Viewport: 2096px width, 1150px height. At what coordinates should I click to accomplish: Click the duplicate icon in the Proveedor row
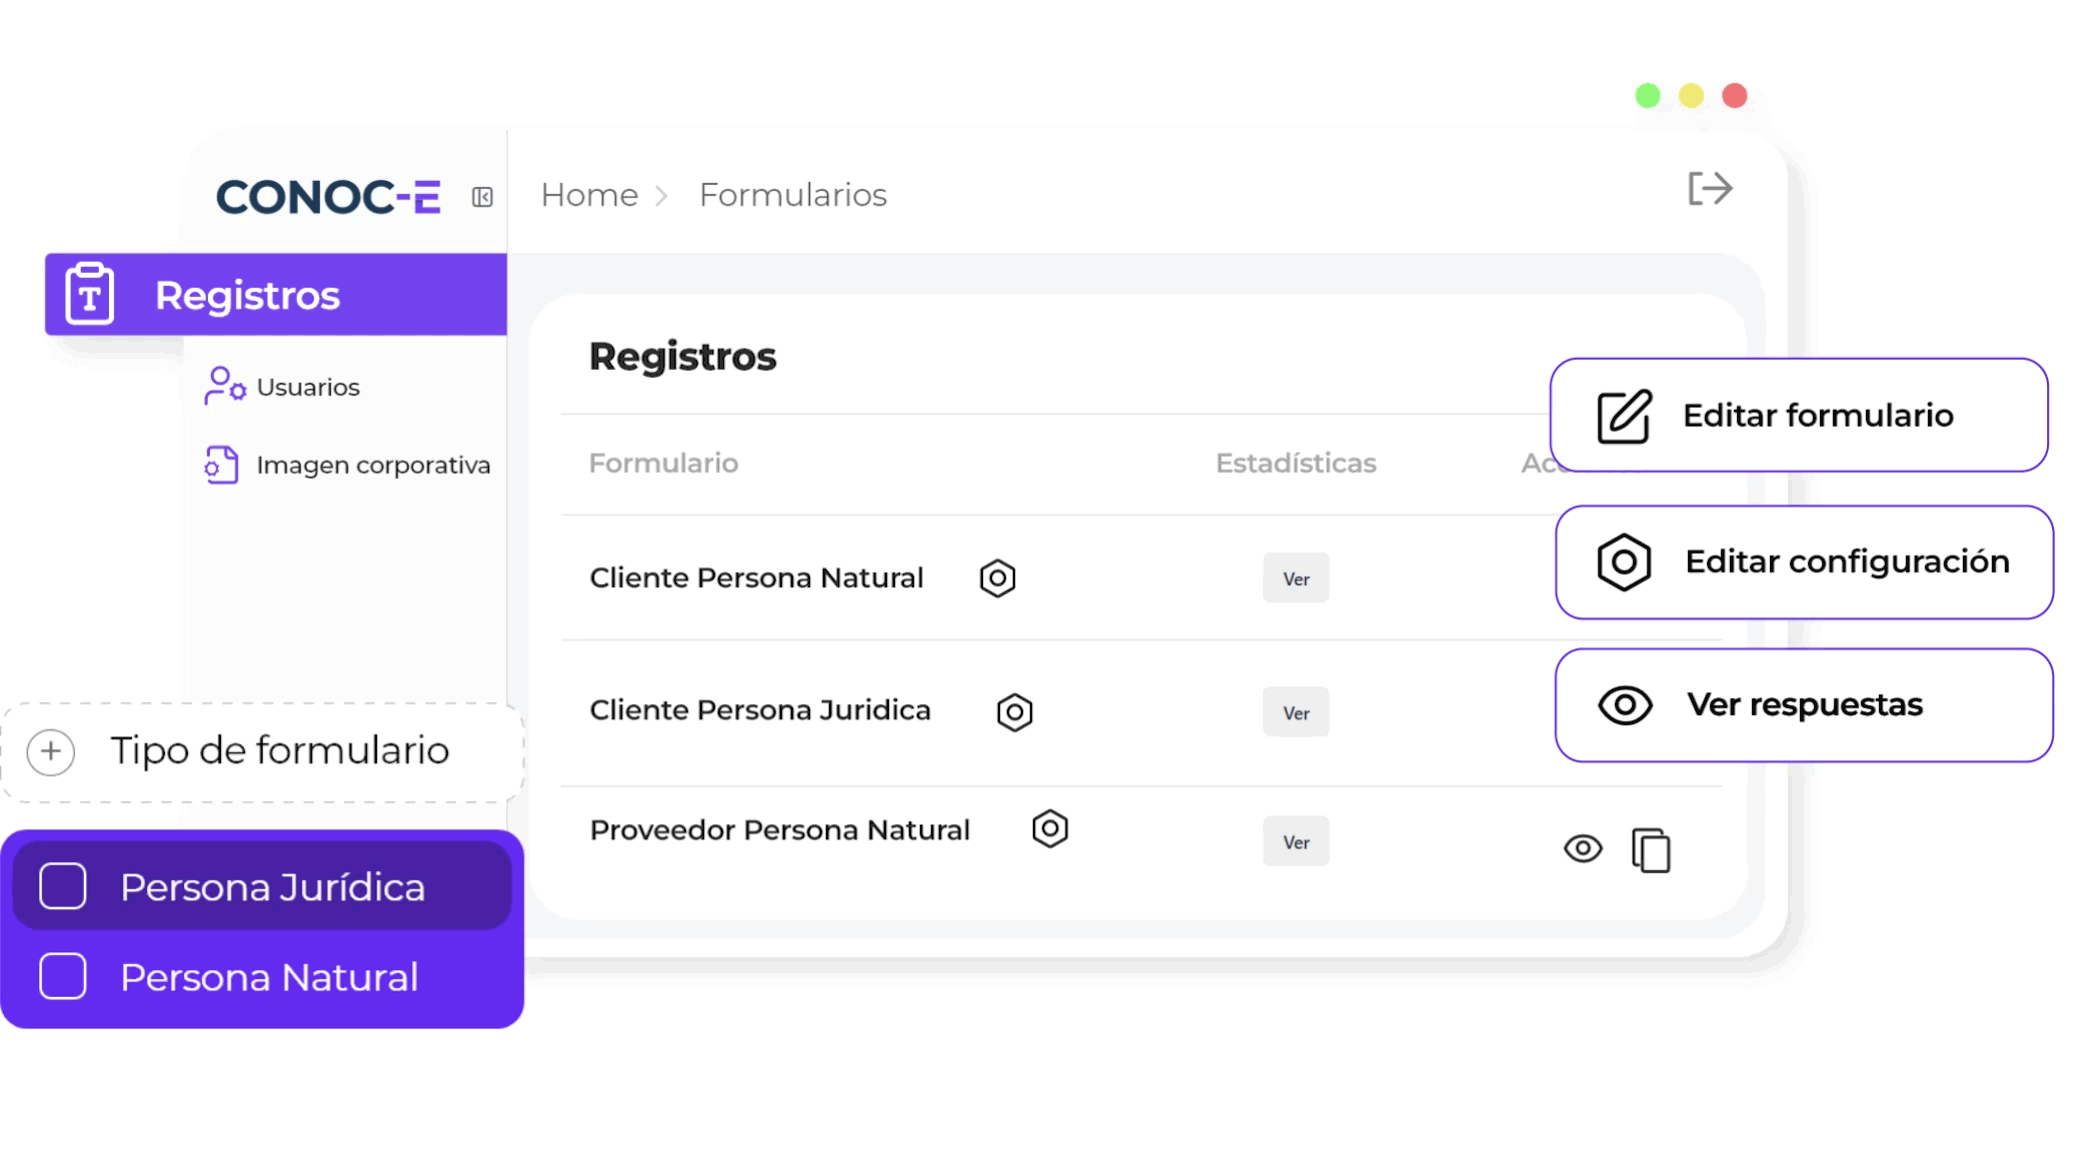1650,849
